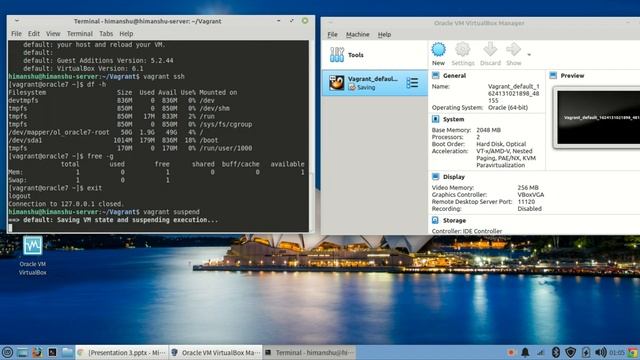Launch Firefox from the taskbar
Viewport: 640px width, 360px height.
pos(37,352)
